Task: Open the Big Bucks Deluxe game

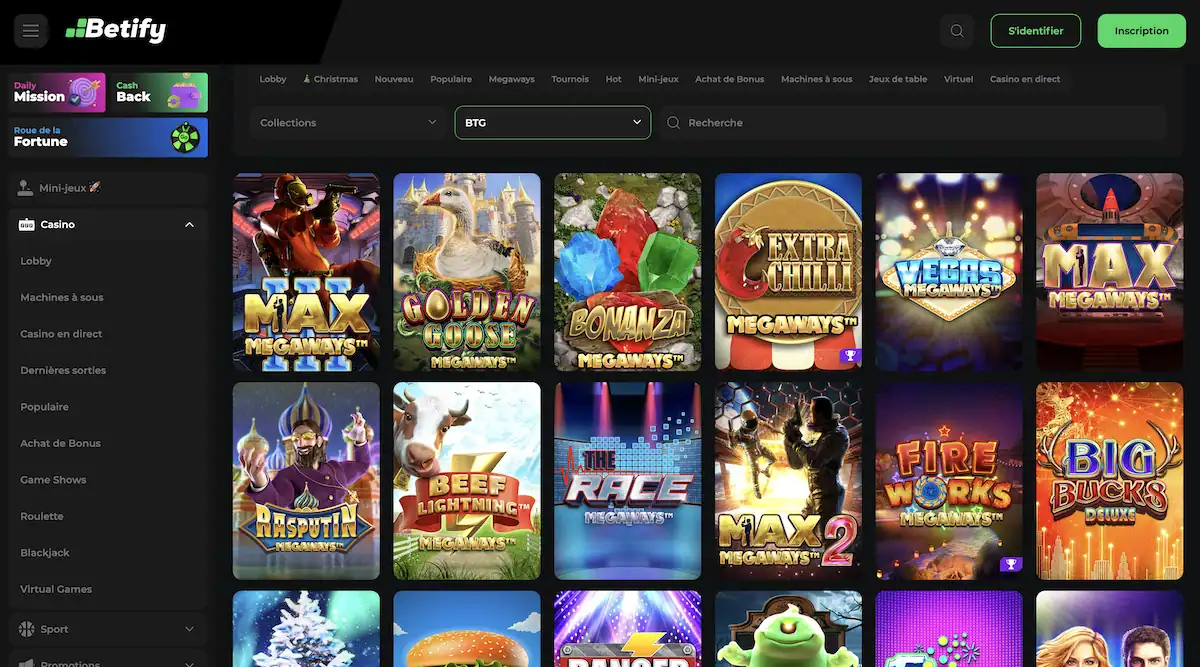Action: [x=1110, y=481]
